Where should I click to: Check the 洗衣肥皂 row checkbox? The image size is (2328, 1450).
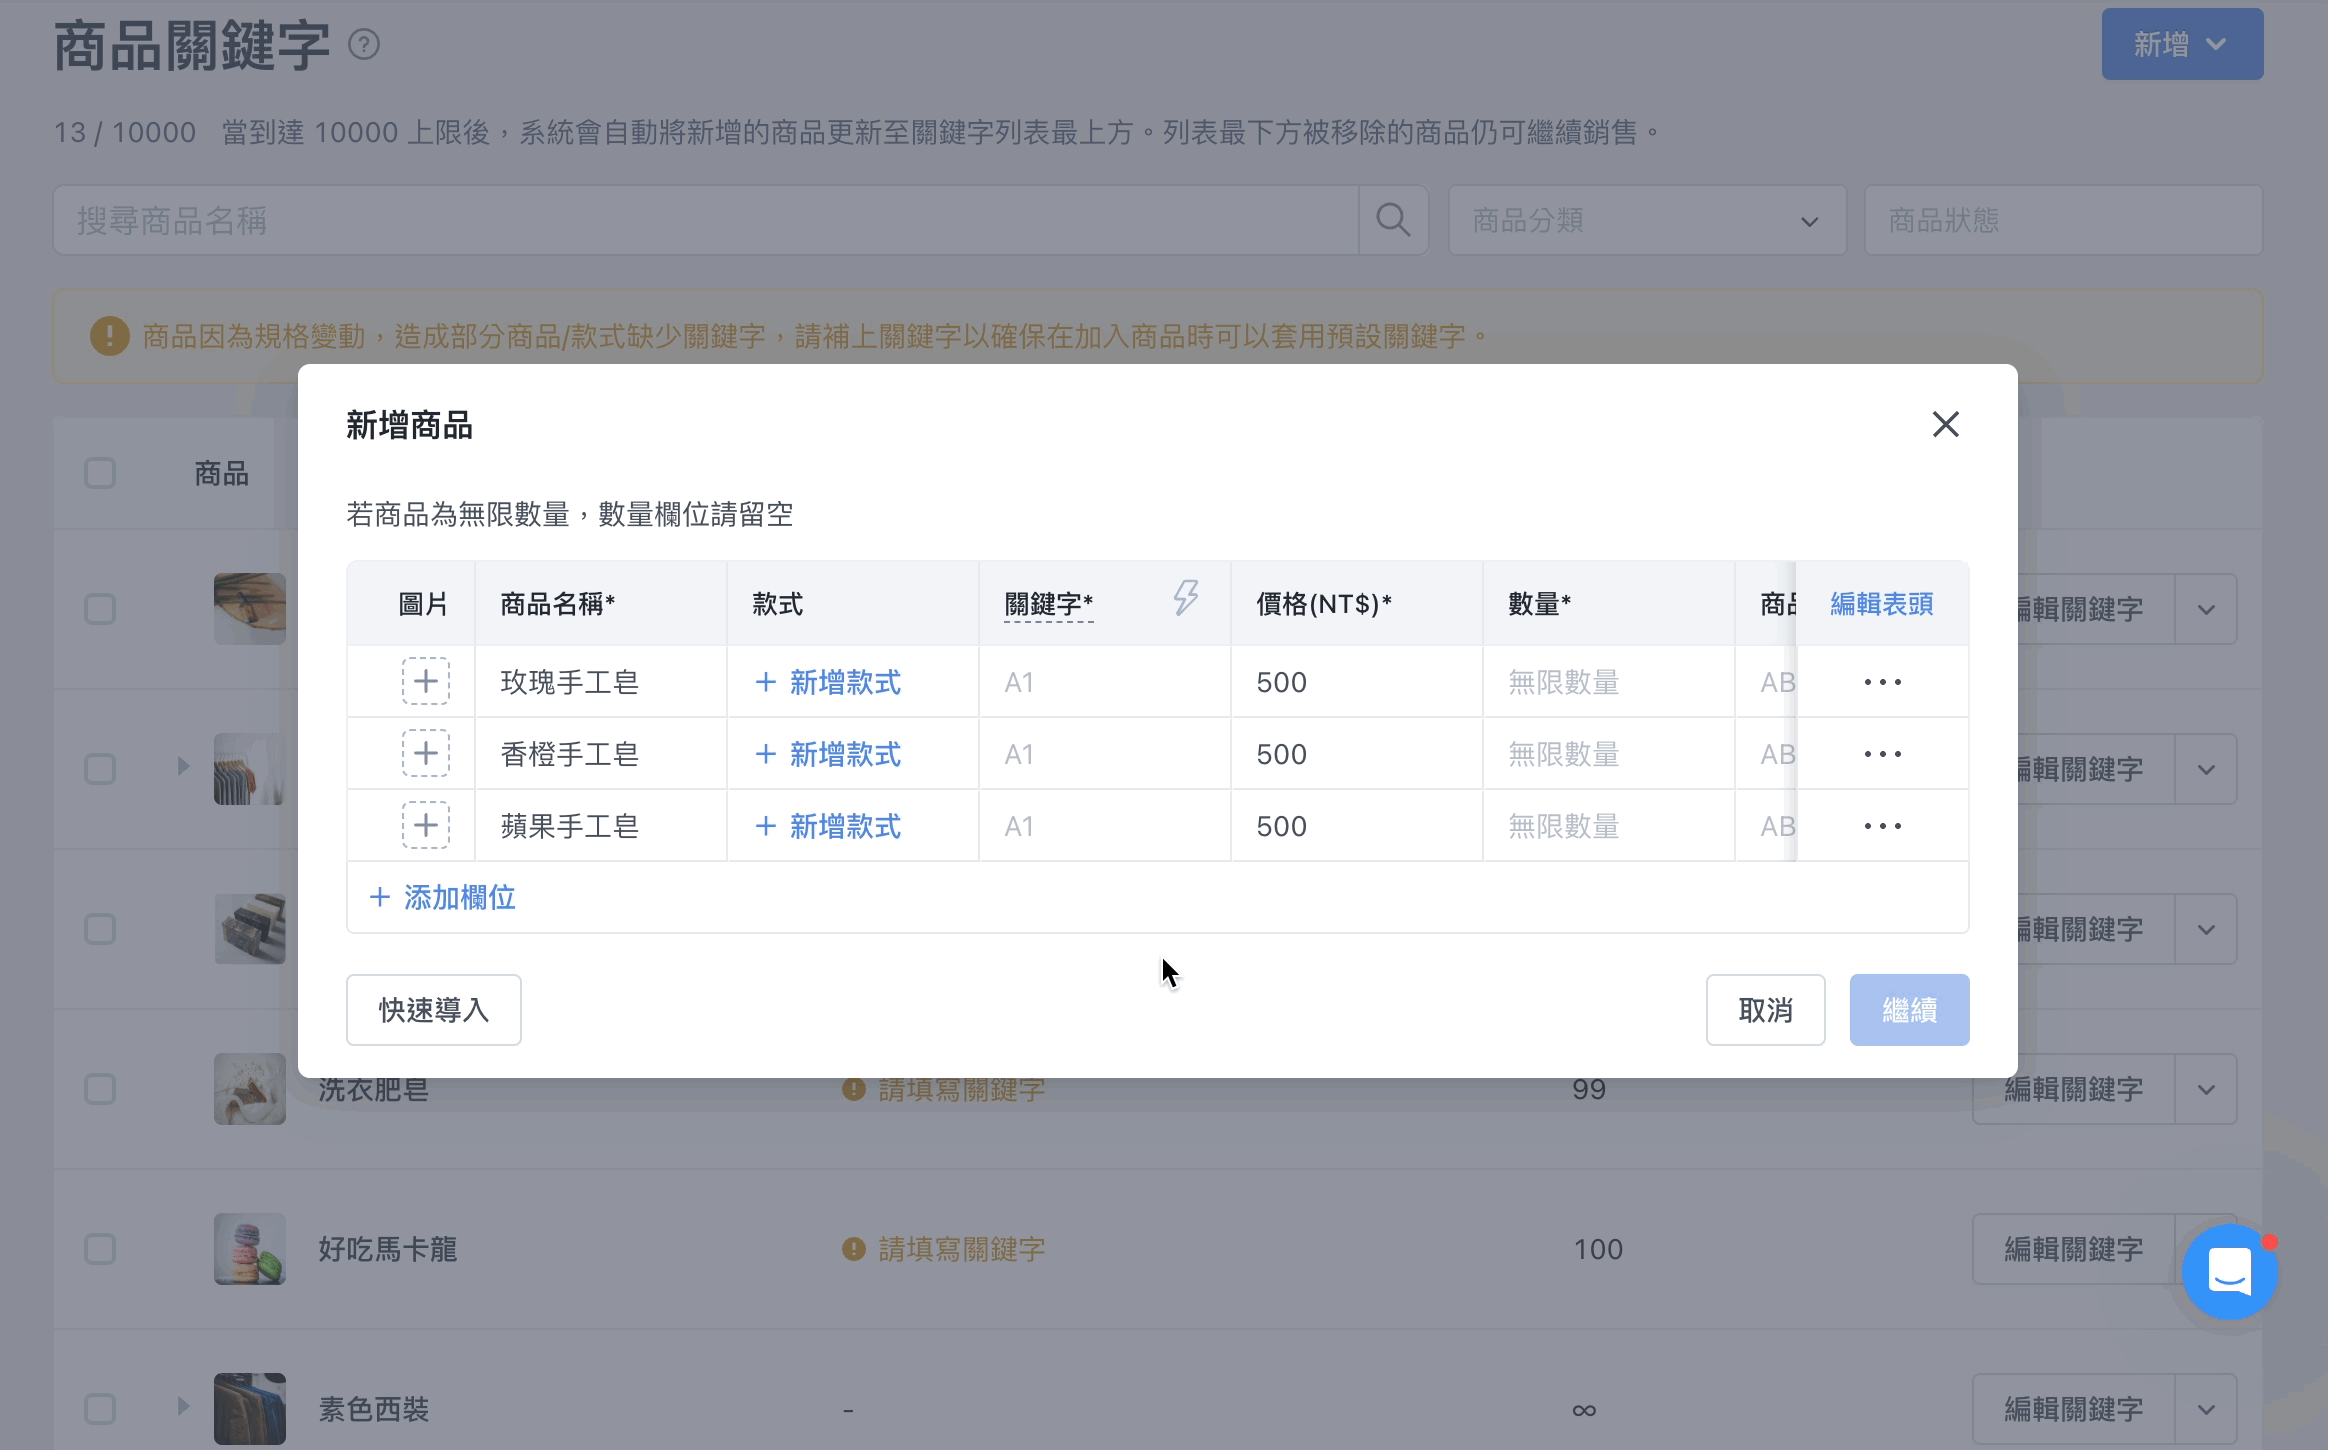click(100, 1089)
